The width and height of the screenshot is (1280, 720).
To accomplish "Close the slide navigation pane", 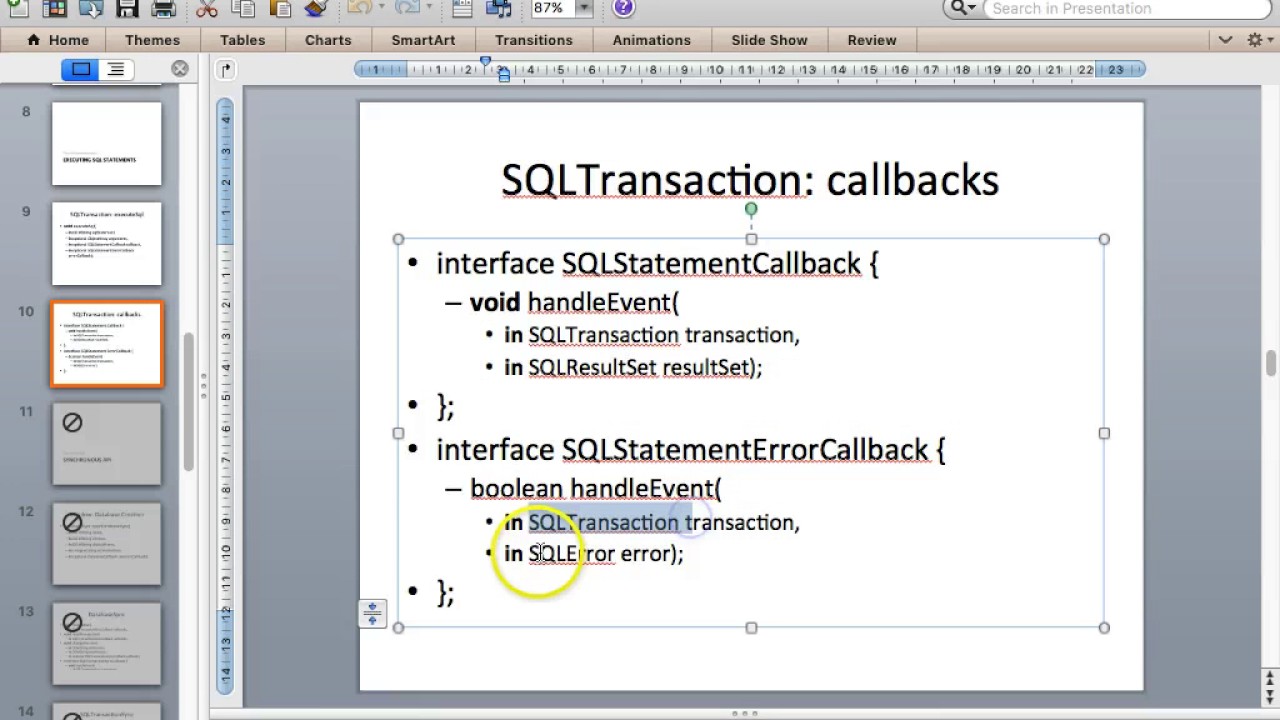I will coord(180,69).
